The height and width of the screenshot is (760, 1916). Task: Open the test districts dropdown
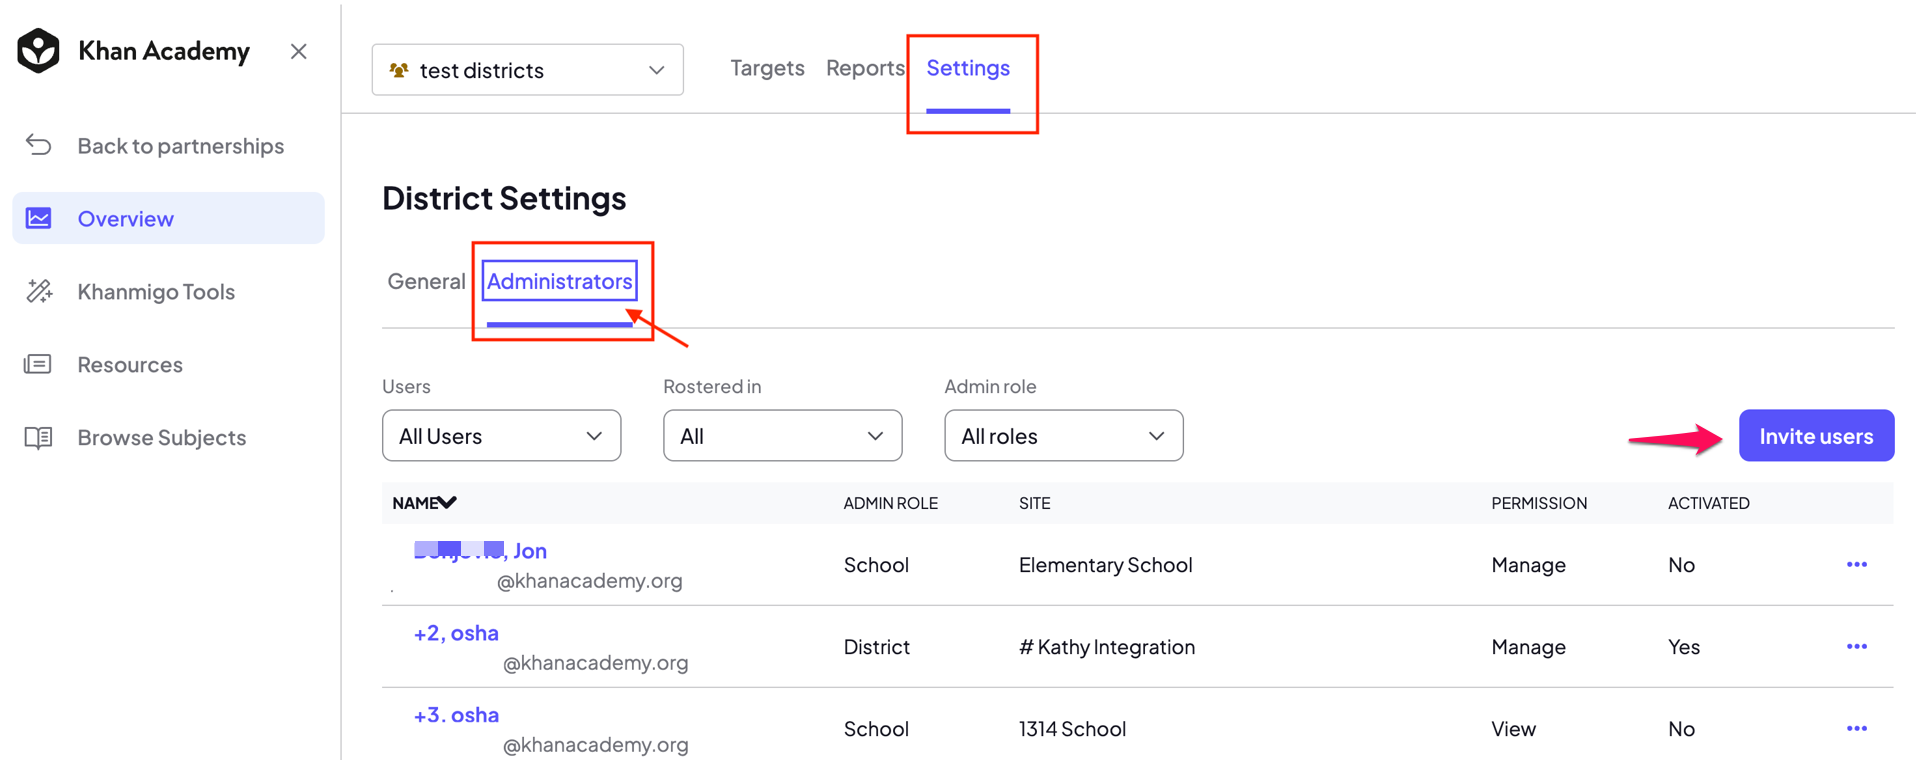pos(527,70)
